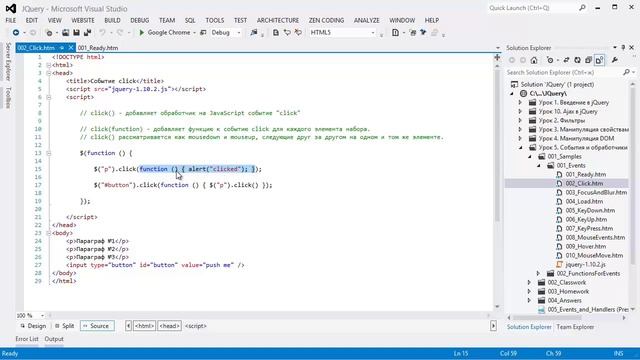The height and width of the screenshot is (360, 640).
Task: Collapse the script block on line 6
Action: (49, 97)
